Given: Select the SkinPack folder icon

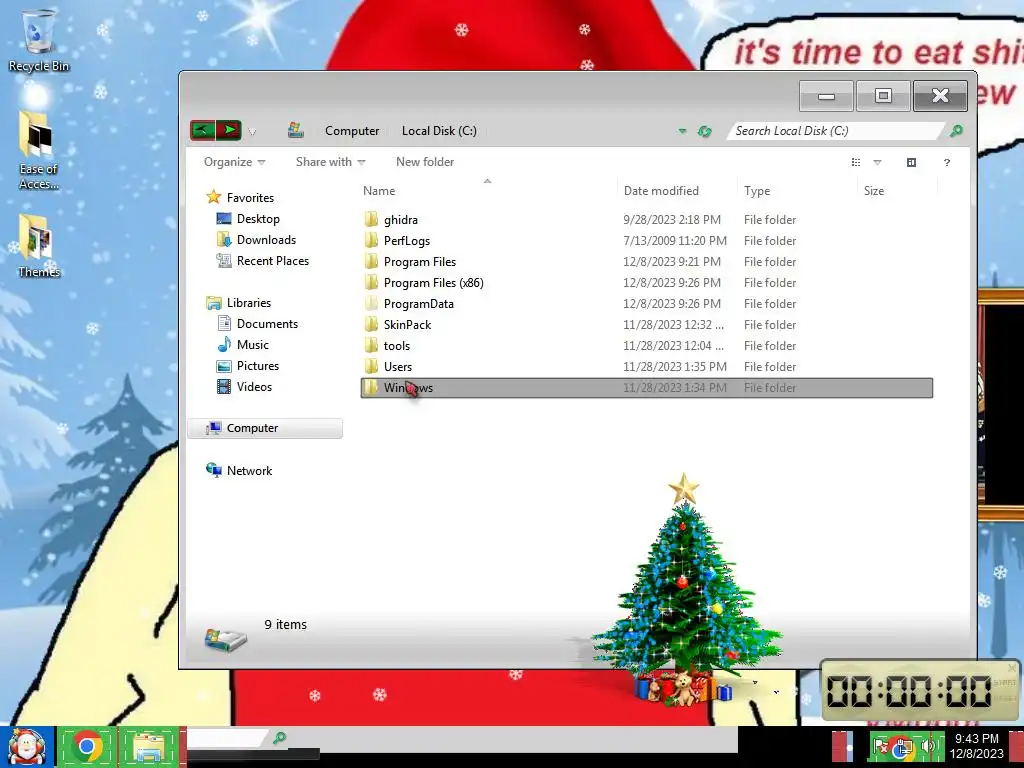Looking at the screenshot, I should pos(371,325).
